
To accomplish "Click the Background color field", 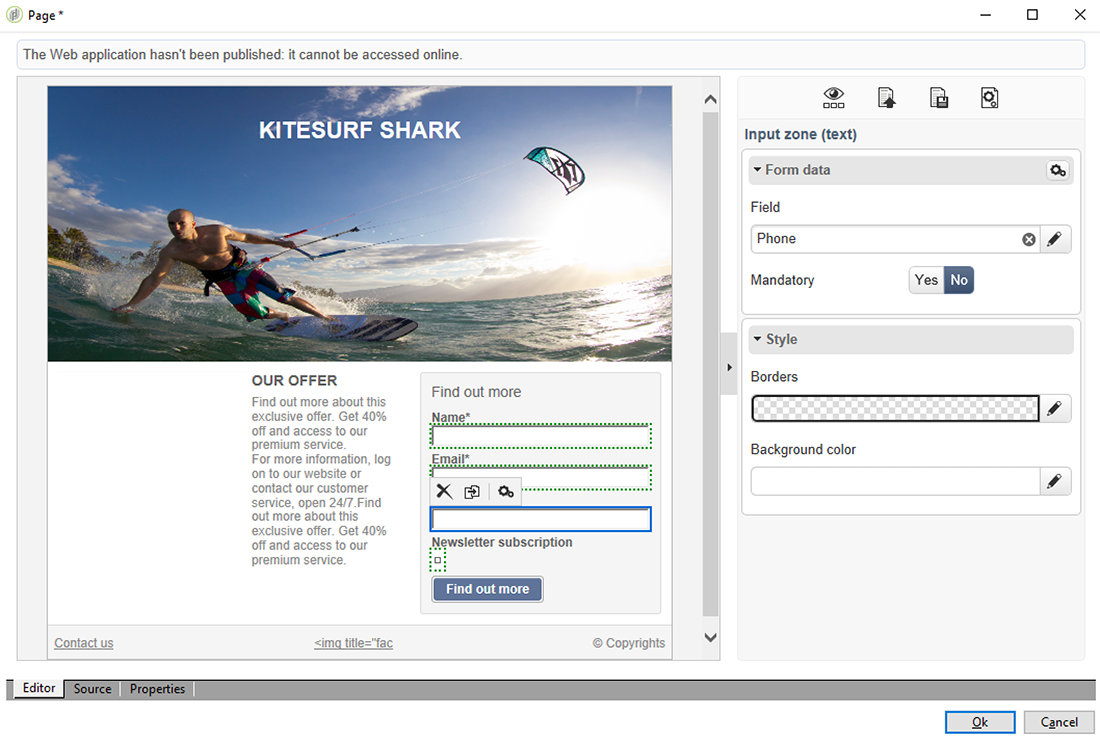I will (895, 481).
